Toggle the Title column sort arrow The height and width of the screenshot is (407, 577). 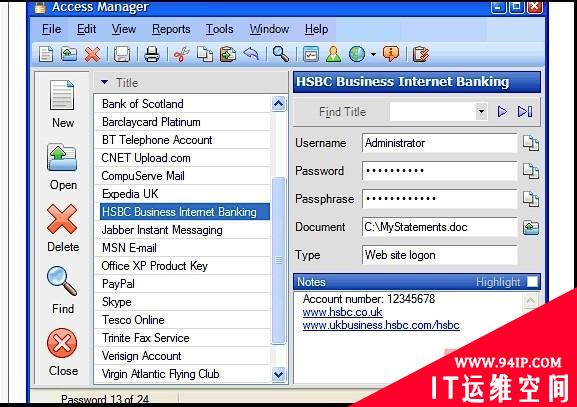[105, 82]
